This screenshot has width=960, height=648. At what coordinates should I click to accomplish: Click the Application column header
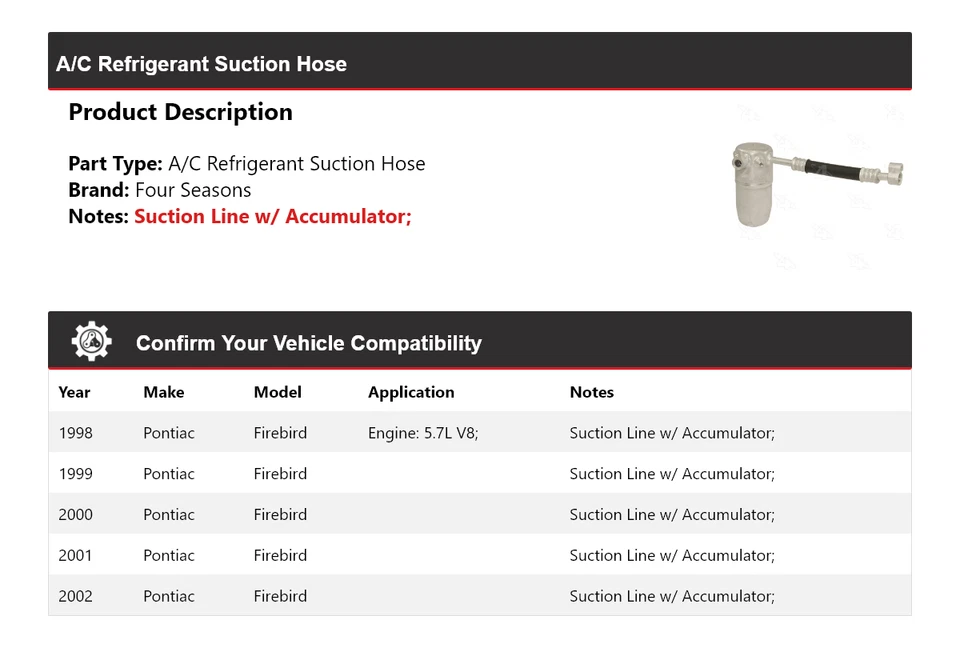pyautogui.click(x=411, y=392)
